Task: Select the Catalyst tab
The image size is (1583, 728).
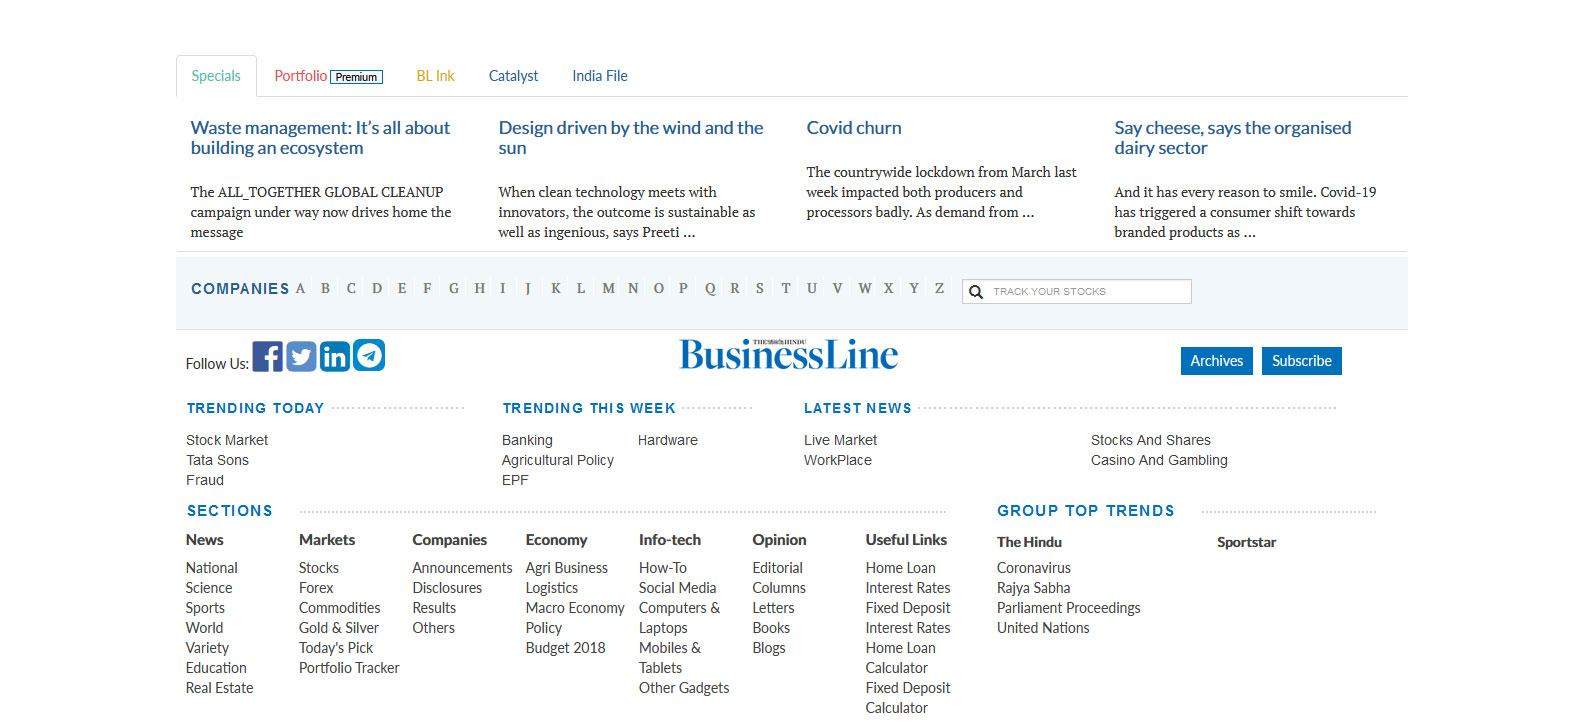Action: pos(513,76)
